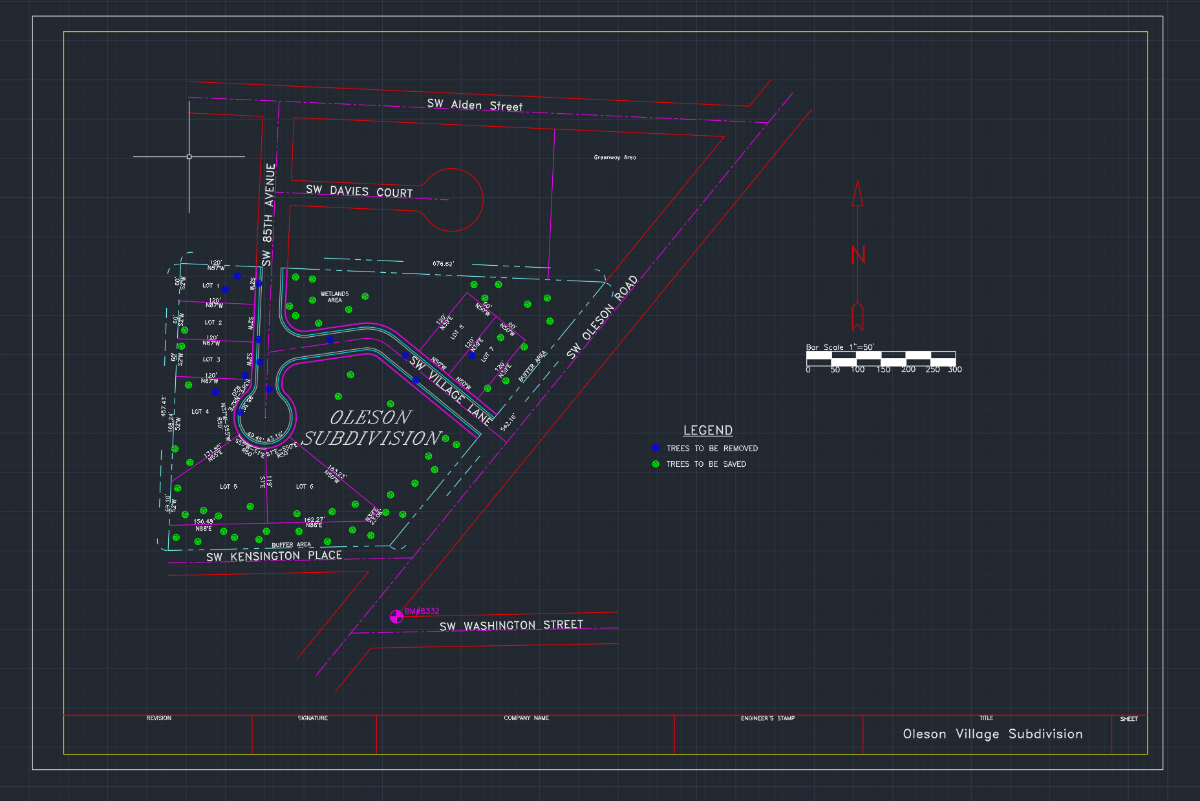This screenshot has width=1200, height=801.
Task: Select the TREES TO BE SAVED text
Action: (x=706, y=464)
